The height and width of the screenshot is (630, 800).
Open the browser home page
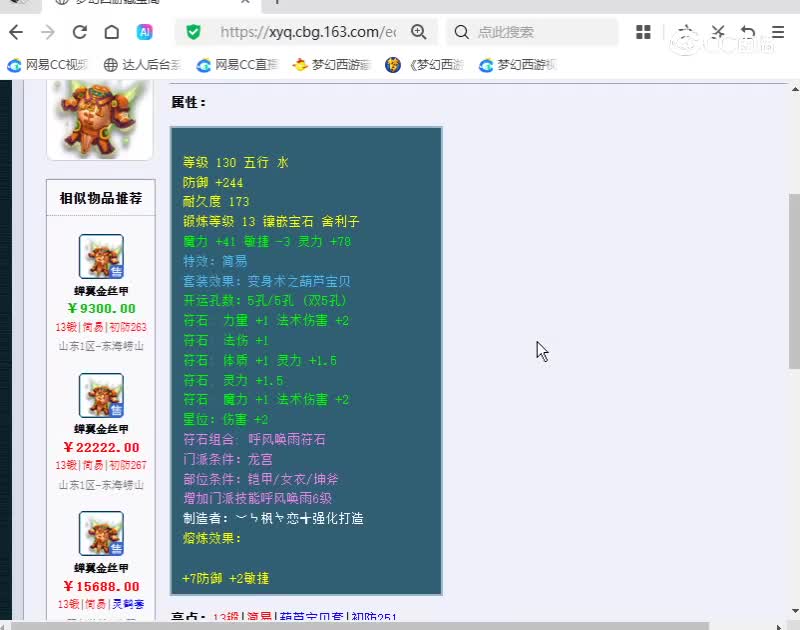(112, 32)
